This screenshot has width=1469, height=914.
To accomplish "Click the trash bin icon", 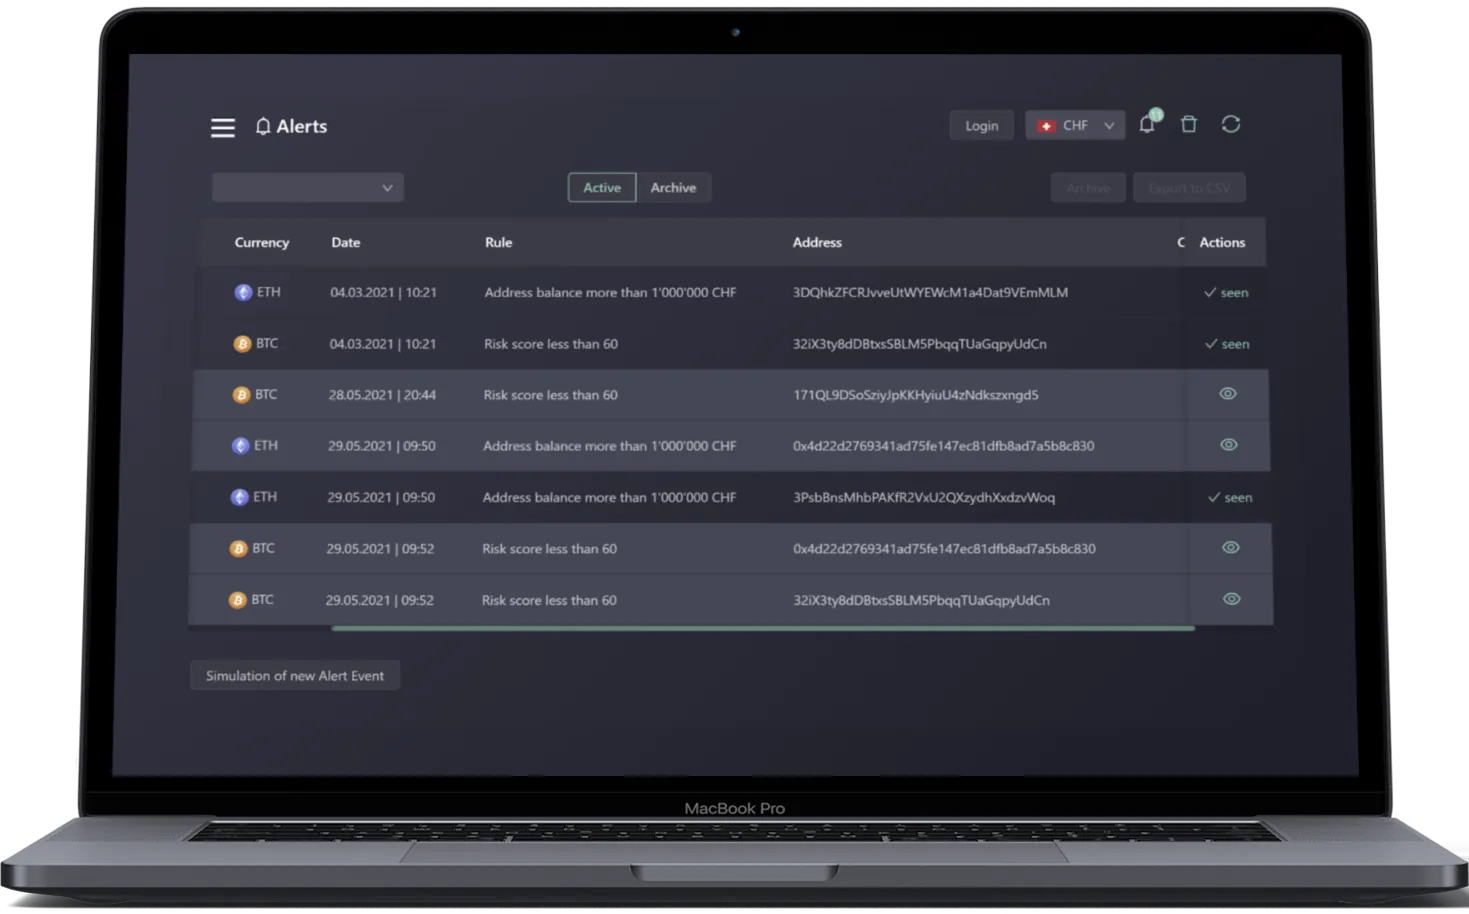I will pyautogui.click(x=1189, y=124).
